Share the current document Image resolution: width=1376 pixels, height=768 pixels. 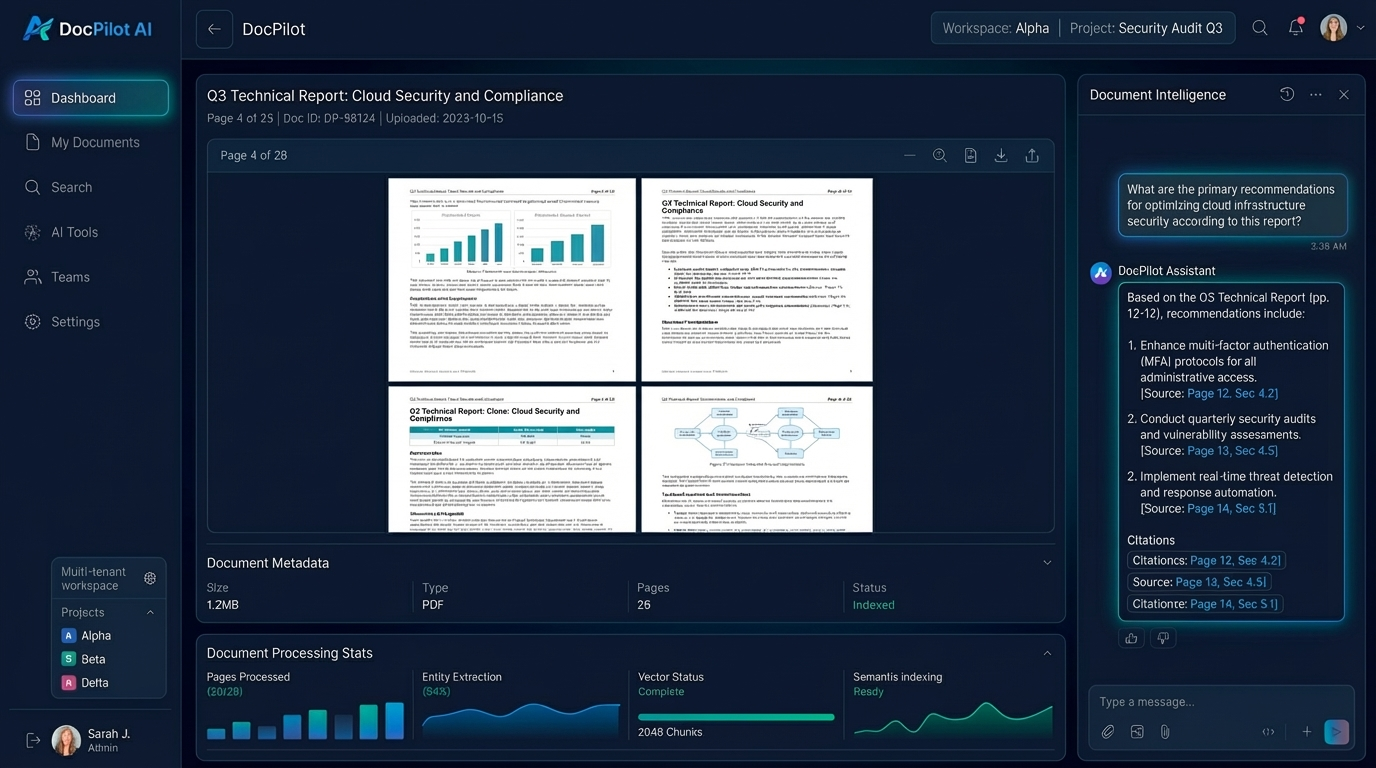[1031, 155]
